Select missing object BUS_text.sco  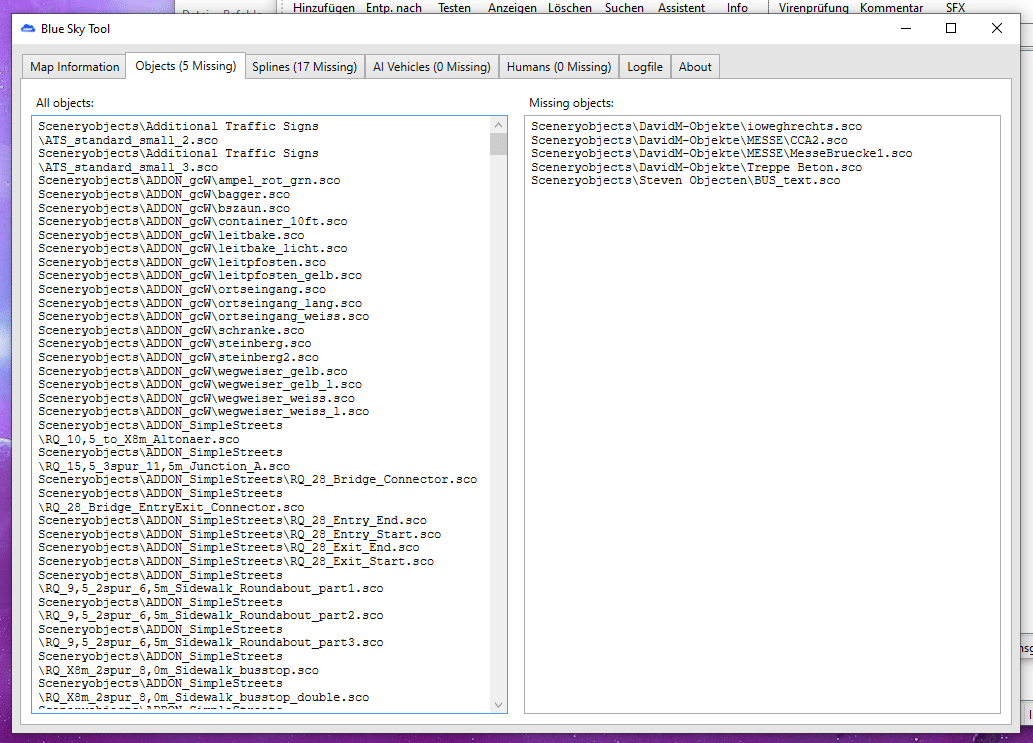[x=685, y=180]
